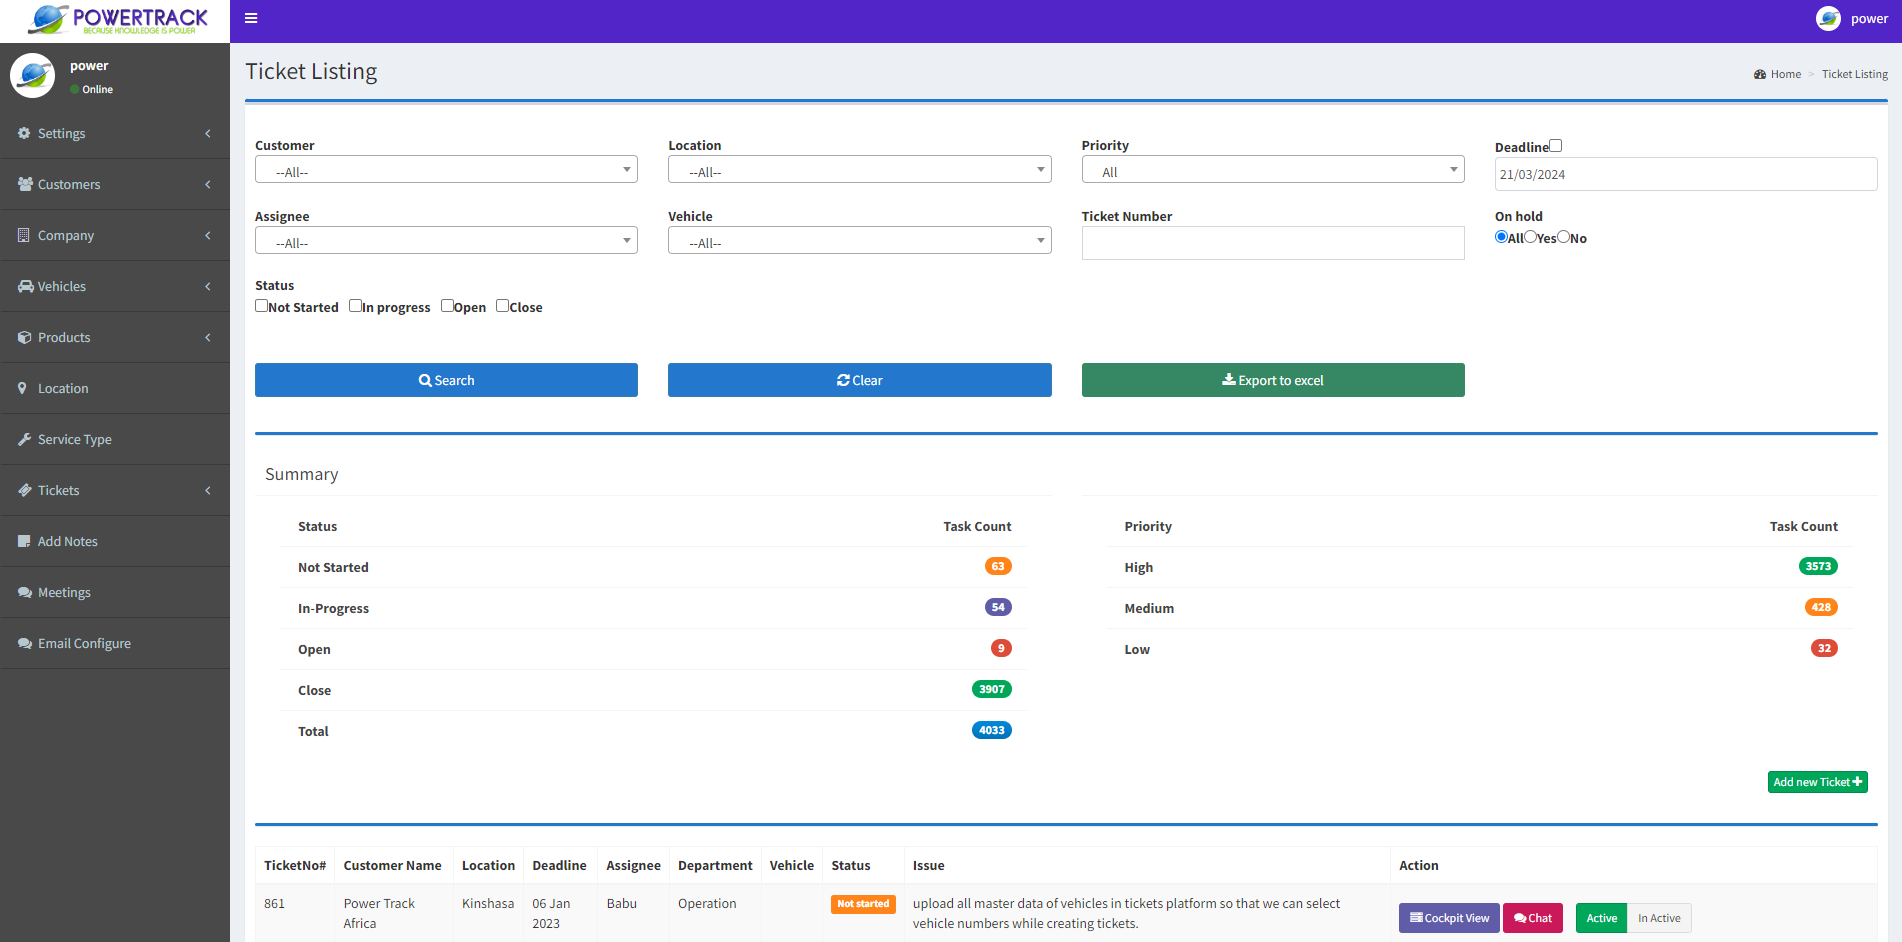Click the Add Notes sticky note icon
The width and height of the screenshot is (1902, 942).
coord(24,541)
